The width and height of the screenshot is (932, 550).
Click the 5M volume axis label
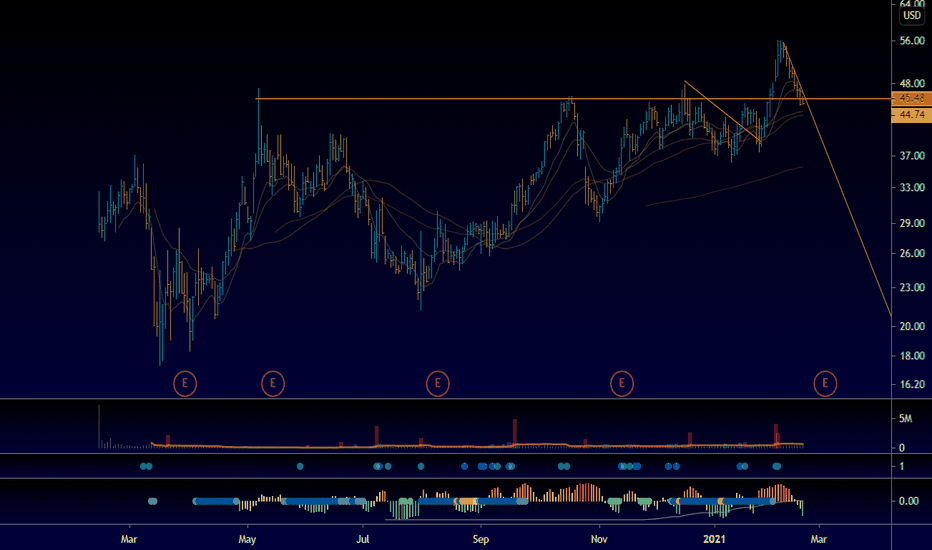point(905,419)
